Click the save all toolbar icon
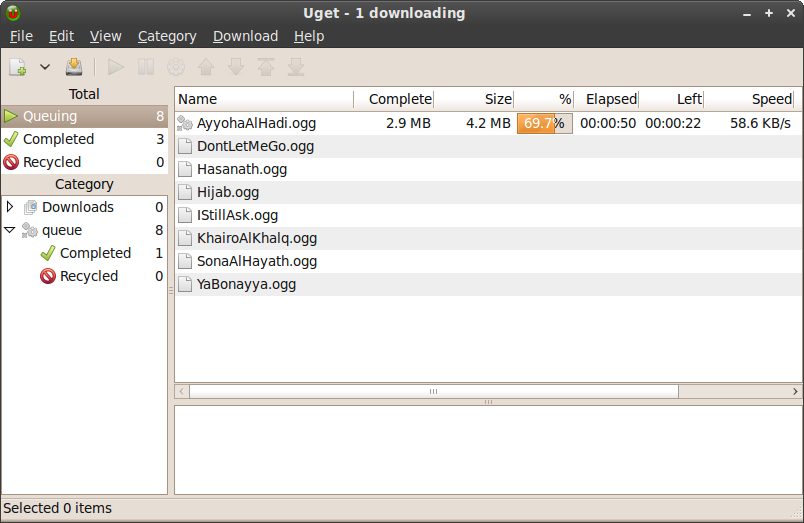 (x=74, y=67)
